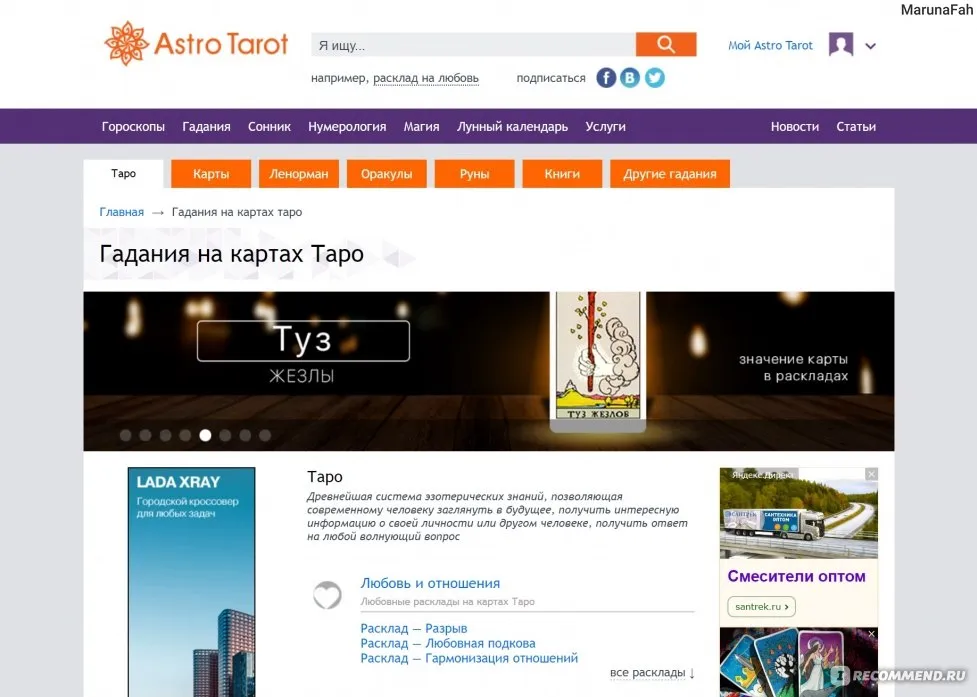Open the Facebook subscribe icon
Viewport: 977px width, 697px height.
(x=606, y=78)
